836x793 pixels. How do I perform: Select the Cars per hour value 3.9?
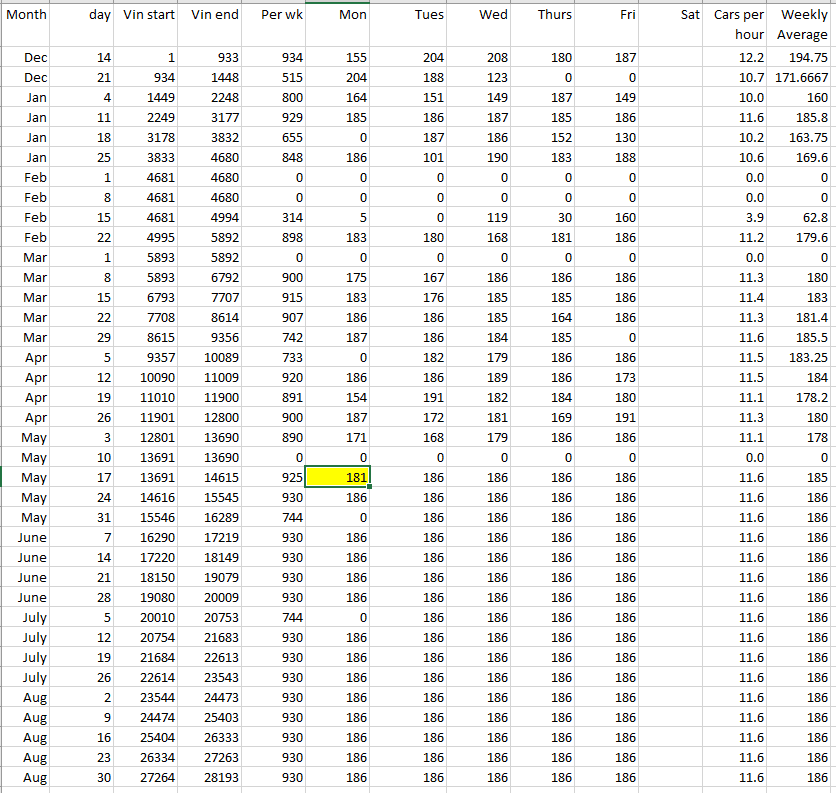tap(738, 217)
